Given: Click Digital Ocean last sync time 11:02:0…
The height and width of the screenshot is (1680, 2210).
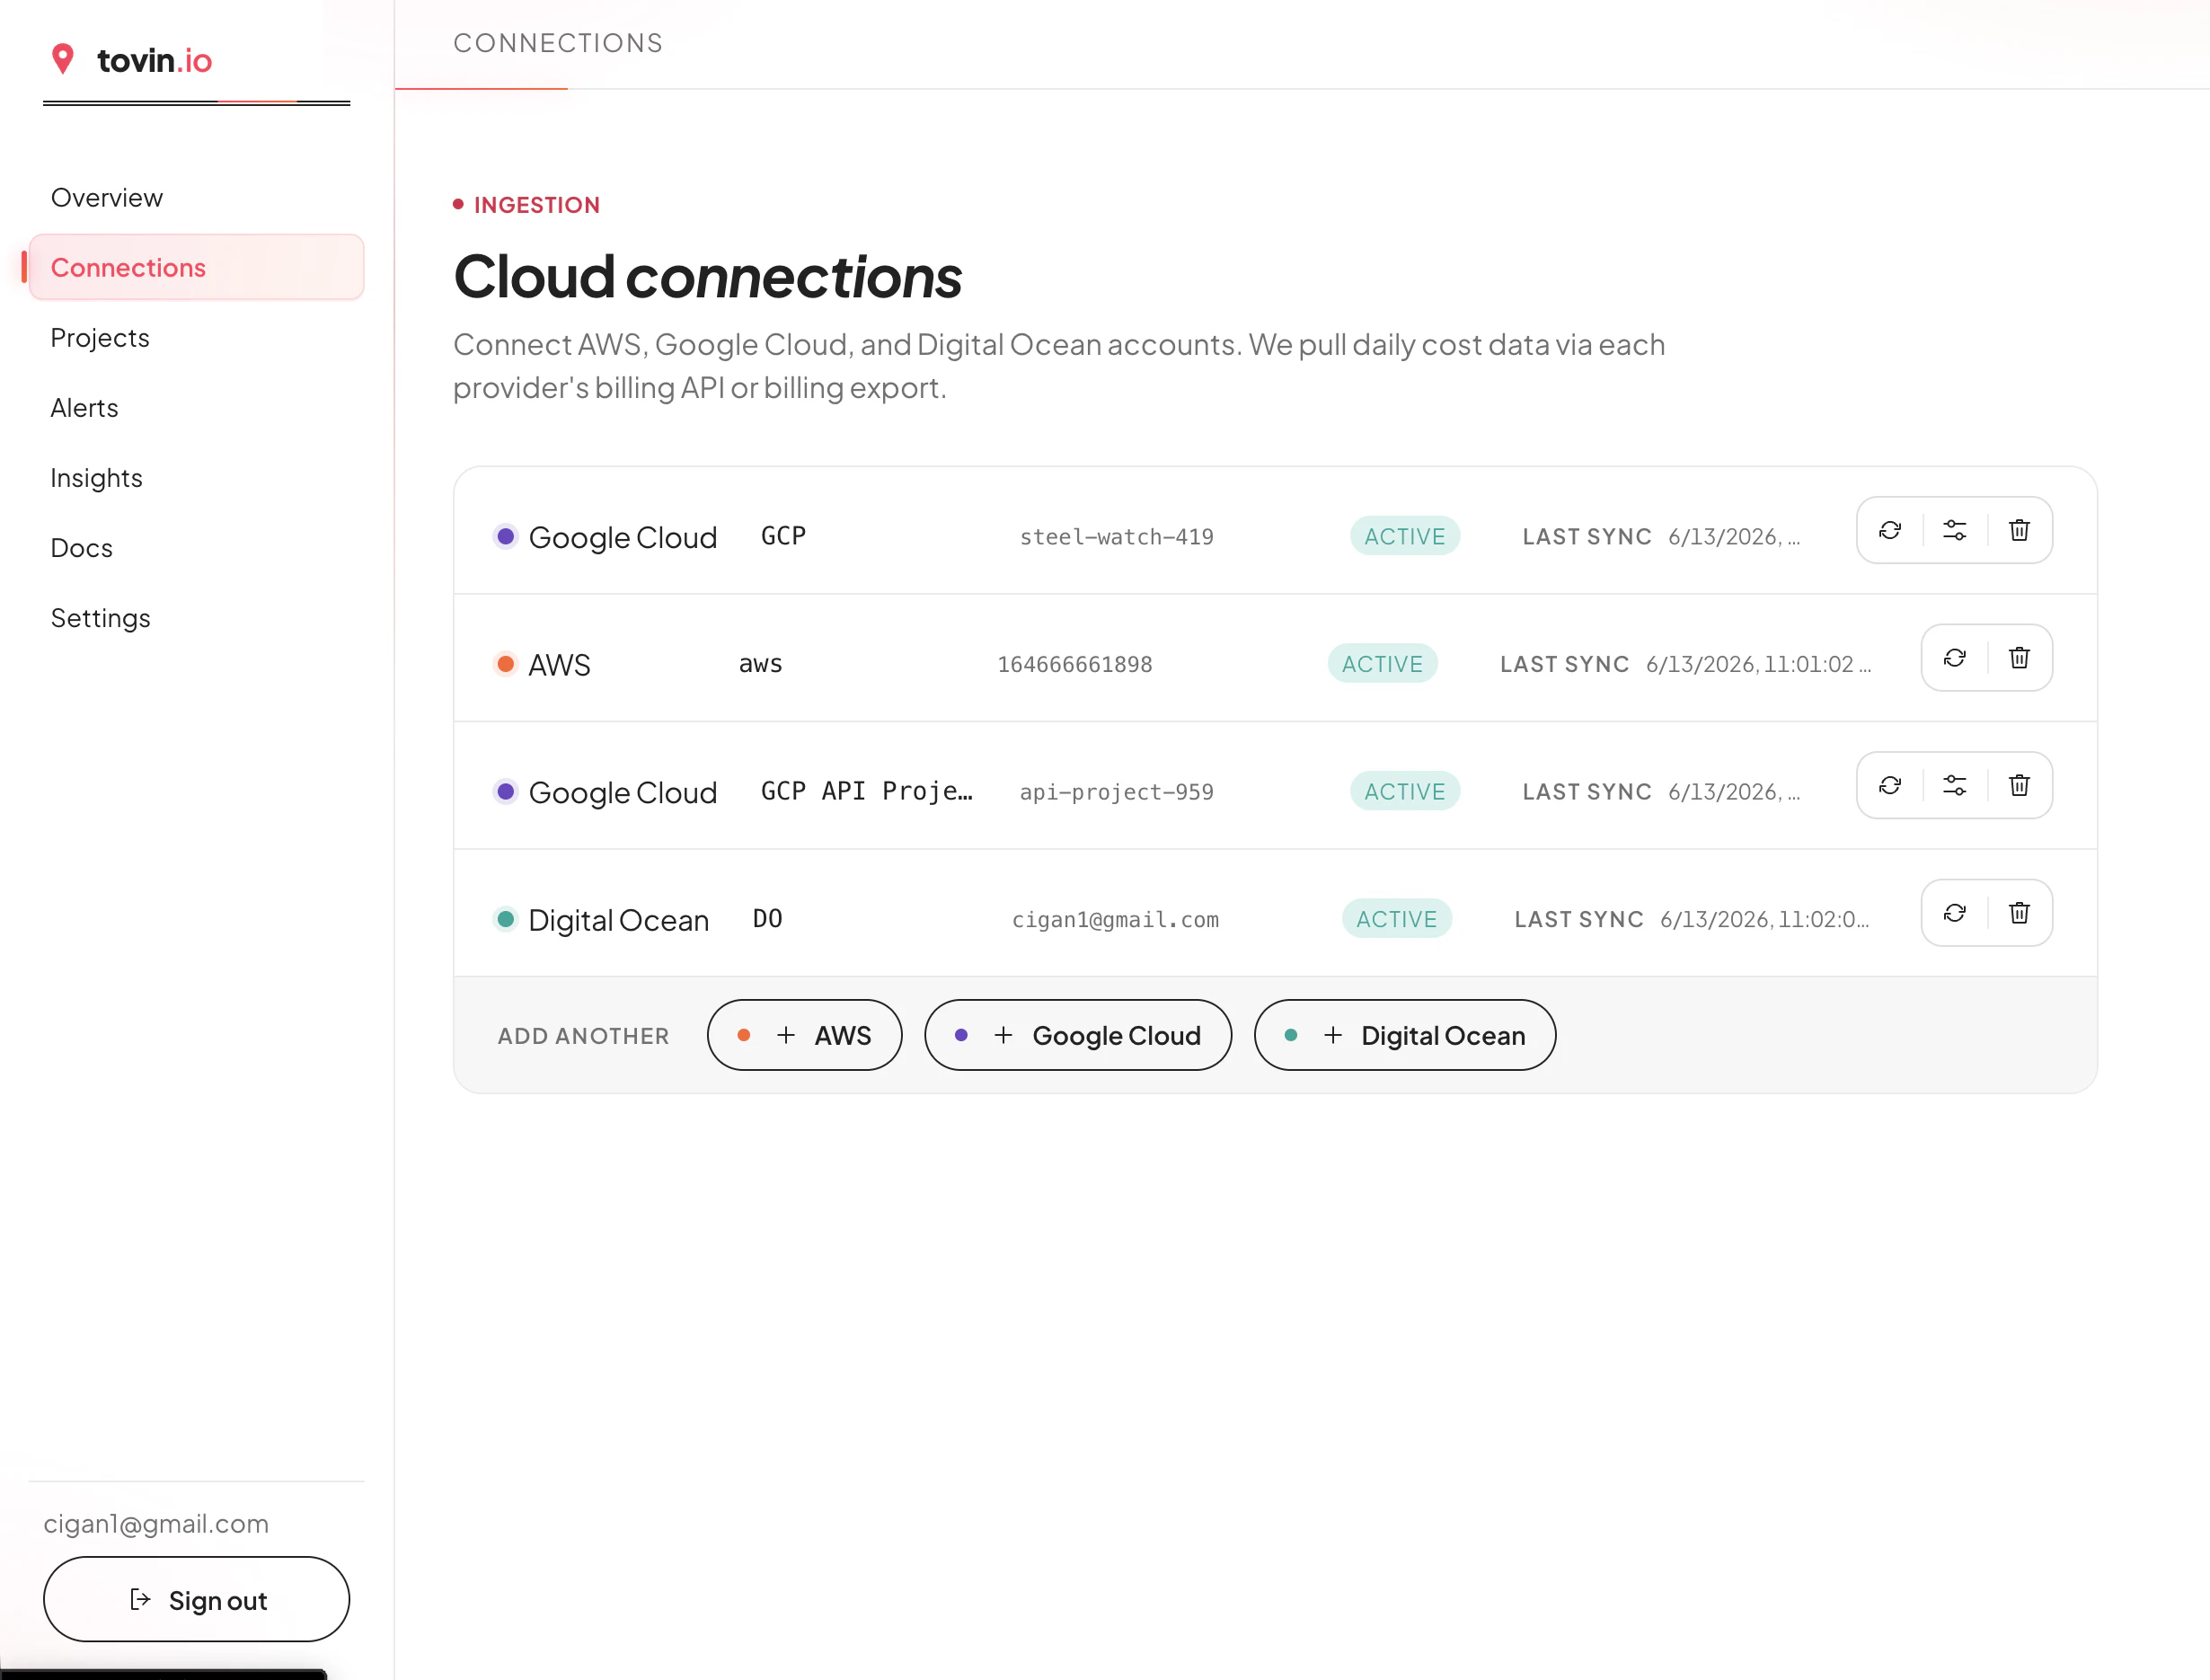Looking at the screenshot, I should (x=1764, y=919).
